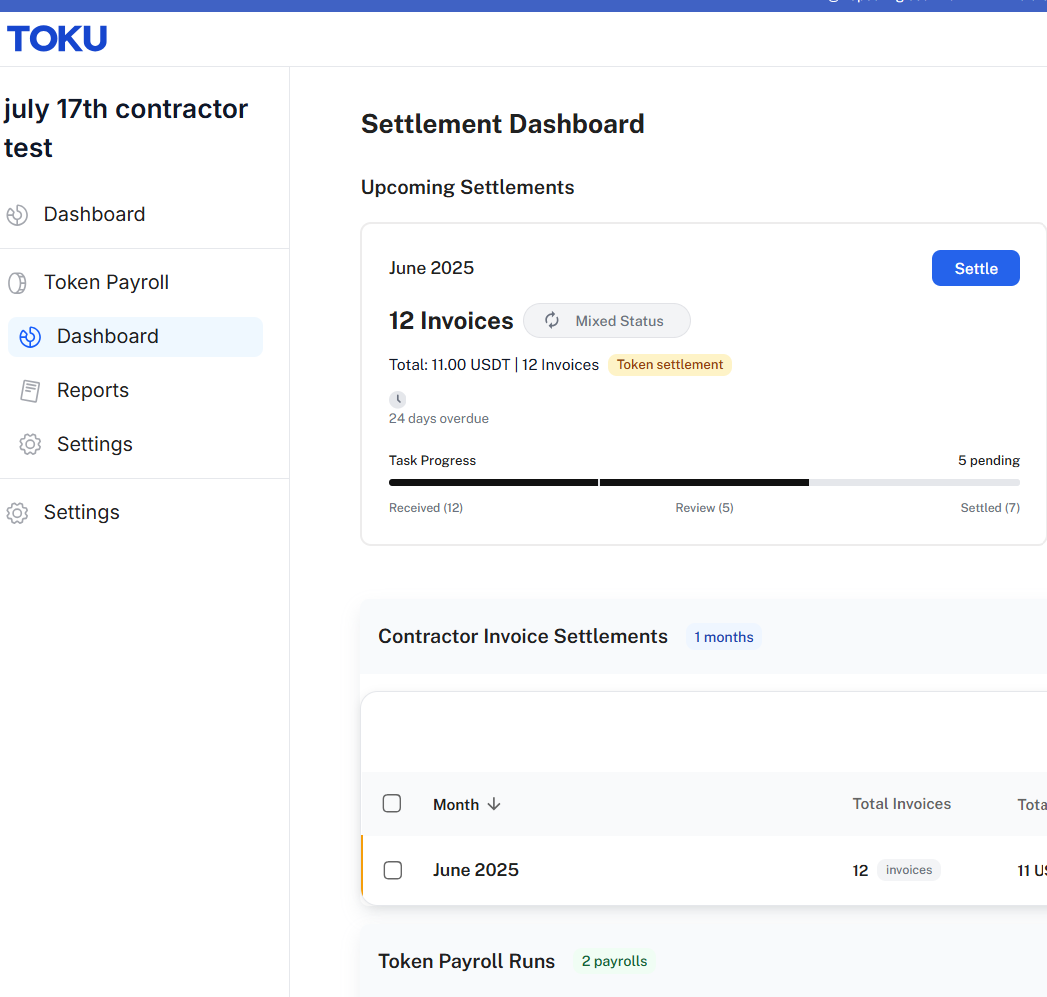Click the clock icon above overdue text

(397, 399)
